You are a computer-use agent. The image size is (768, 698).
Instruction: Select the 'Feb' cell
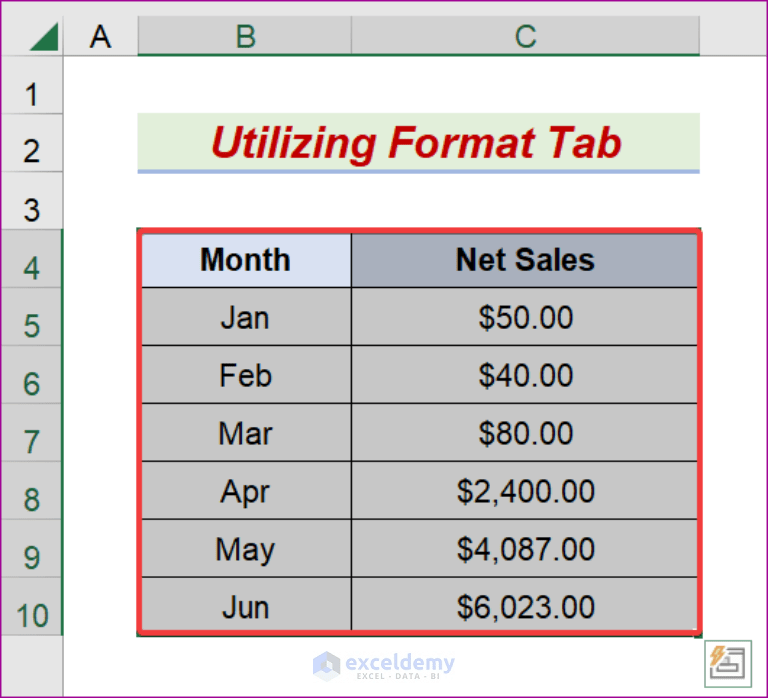pyautogui.click(x=245, y=375)
